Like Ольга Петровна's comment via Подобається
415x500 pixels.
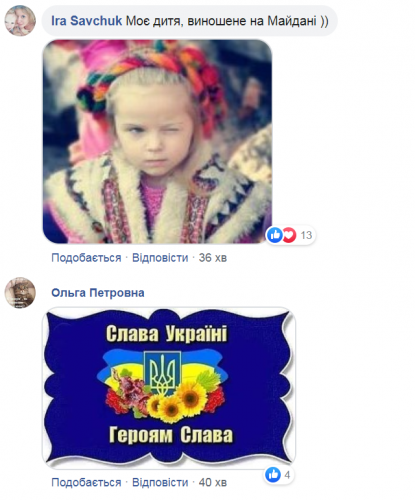point(86,482)
